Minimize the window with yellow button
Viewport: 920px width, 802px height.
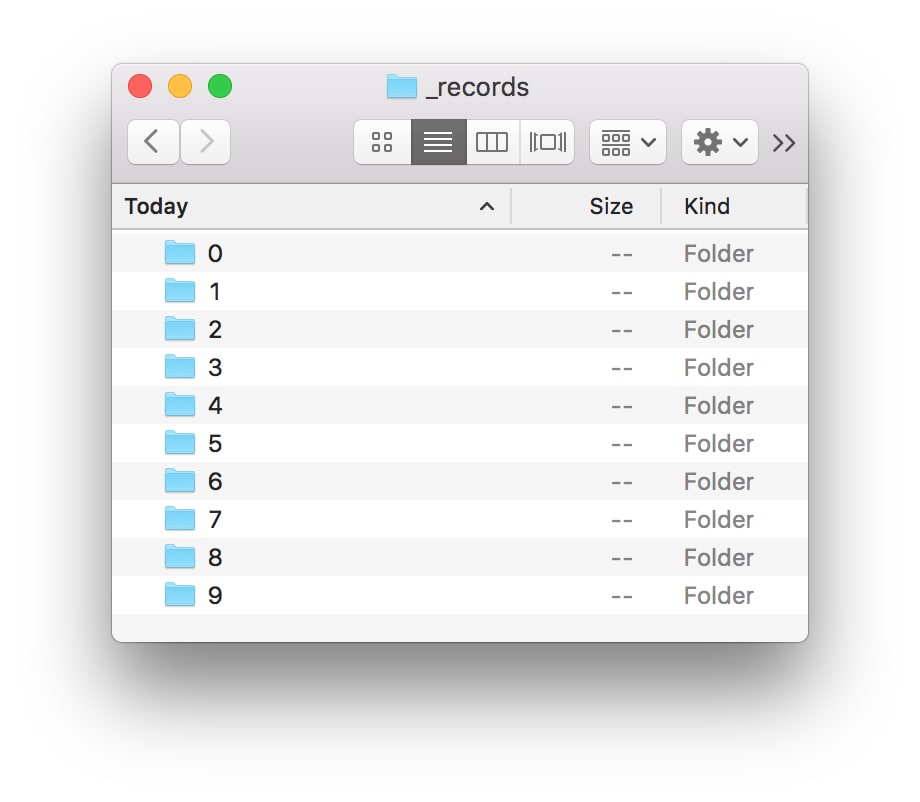click(x=180, y=86)
